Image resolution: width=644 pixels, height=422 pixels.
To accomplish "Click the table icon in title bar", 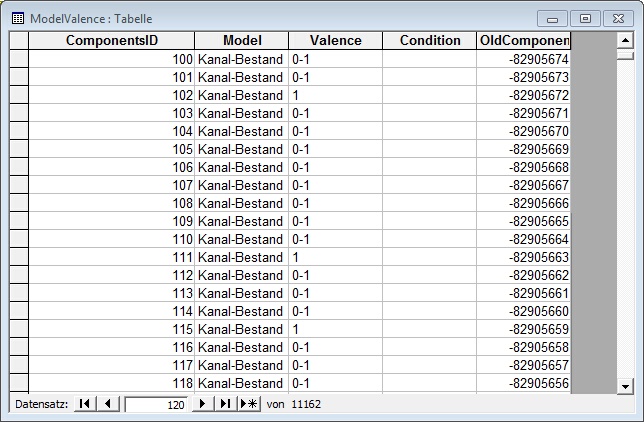I will tap(17, 18).
